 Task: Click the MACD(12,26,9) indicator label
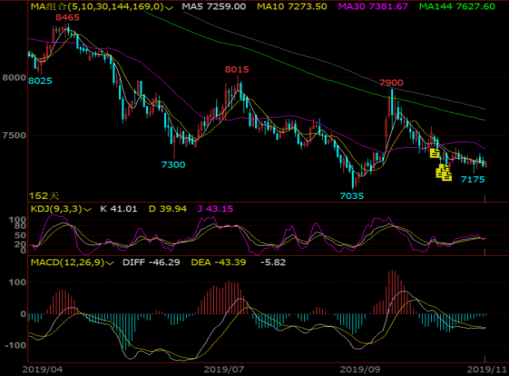68,262
